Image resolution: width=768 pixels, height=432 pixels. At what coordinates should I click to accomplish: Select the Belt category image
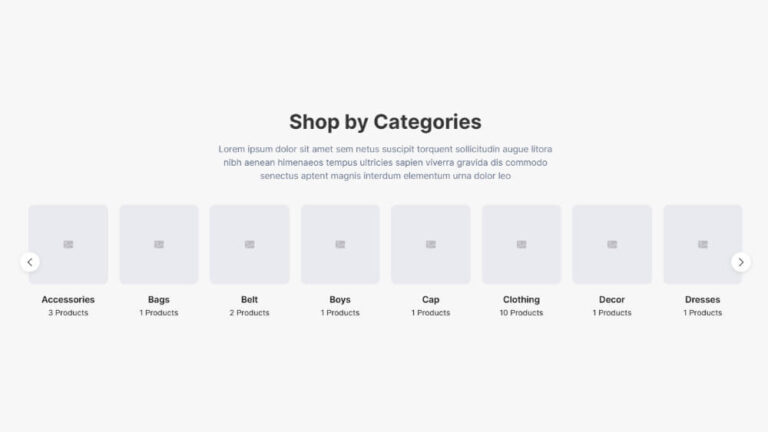coord(249,244)
